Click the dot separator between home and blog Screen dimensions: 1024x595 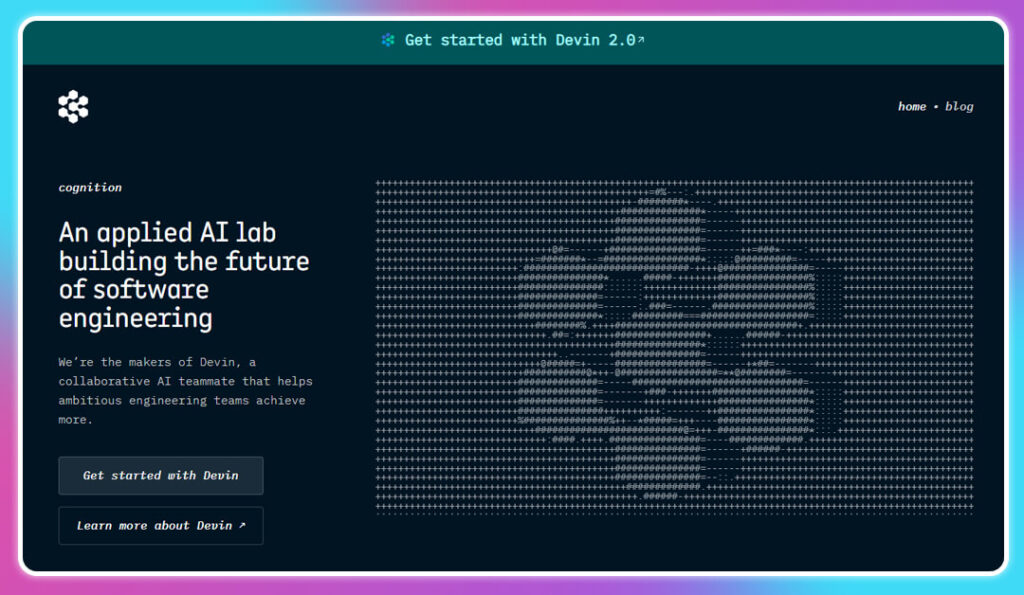point(936,106)
